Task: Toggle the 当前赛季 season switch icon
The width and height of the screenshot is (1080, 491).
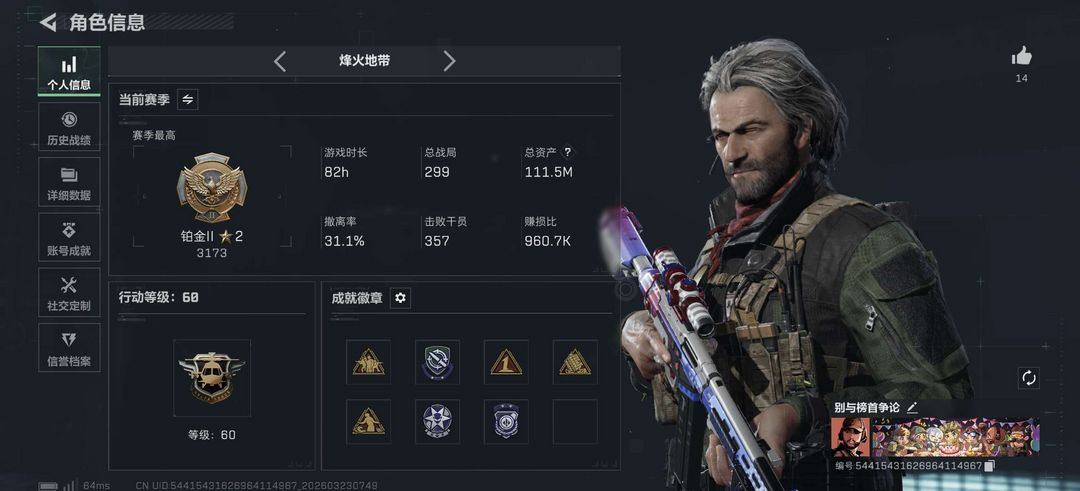Action: [x=187, y=99]
